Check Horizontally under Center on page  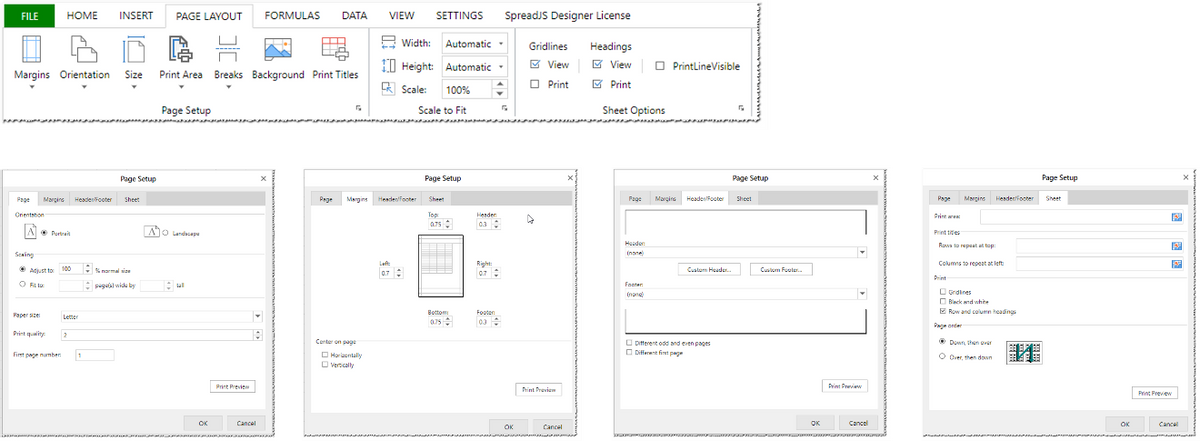[x=324, y=355]
